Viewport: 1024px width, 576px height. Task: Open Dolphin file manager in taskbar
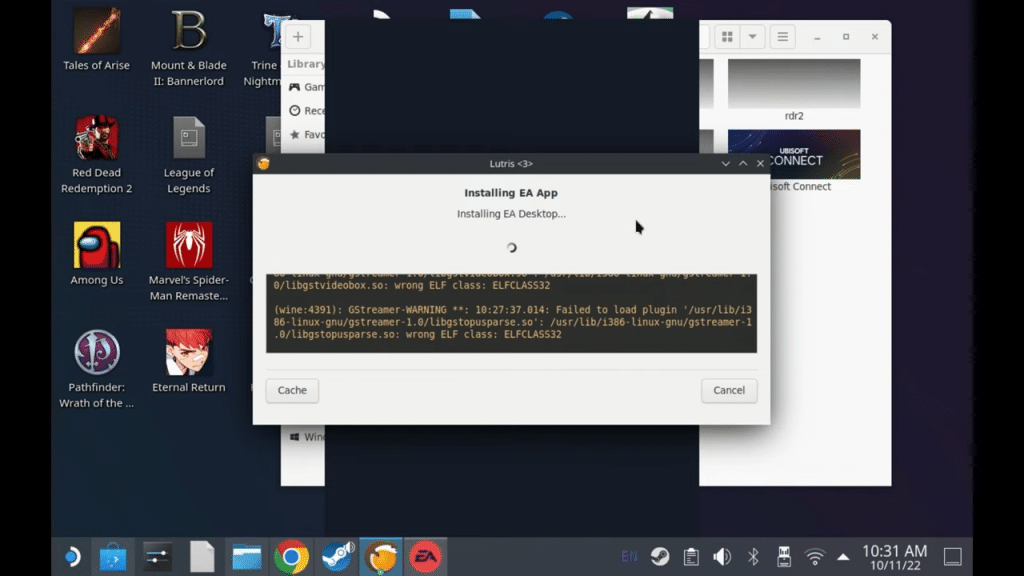tap(247, 557)
